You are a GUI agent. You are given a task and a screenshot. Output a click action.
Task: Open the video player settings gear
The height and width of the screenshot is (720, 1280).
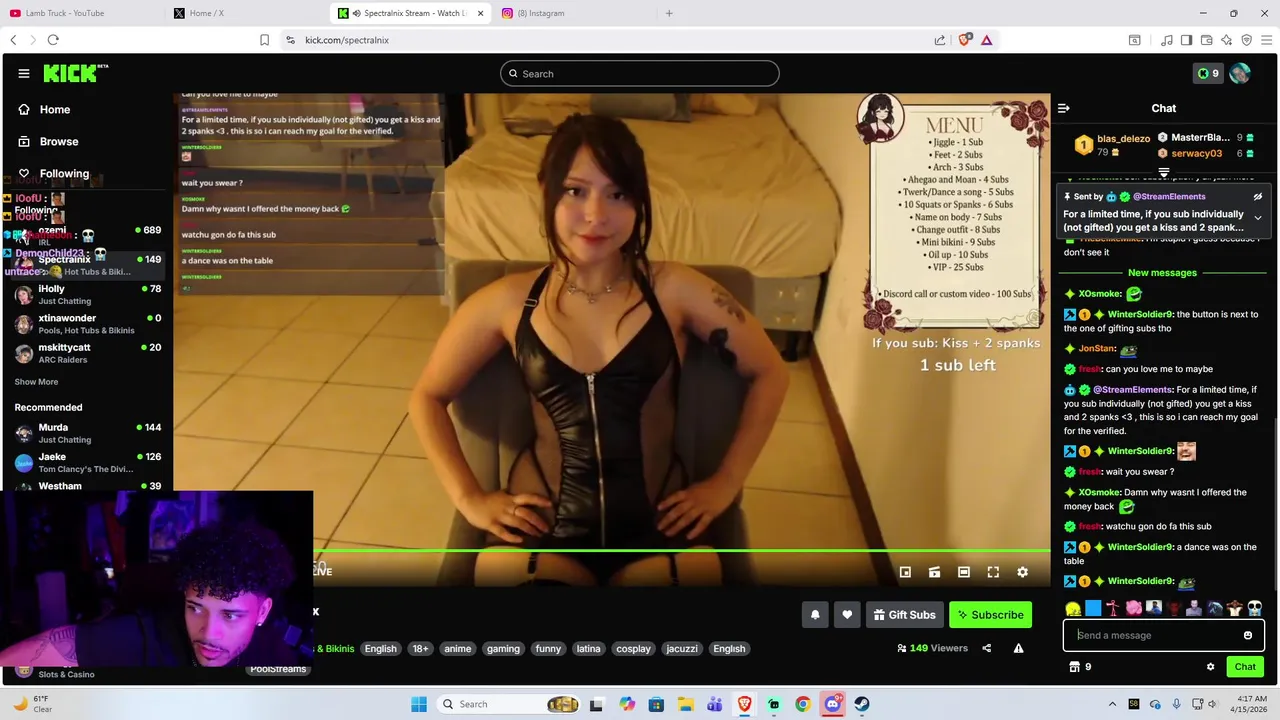pos(1022,572)
